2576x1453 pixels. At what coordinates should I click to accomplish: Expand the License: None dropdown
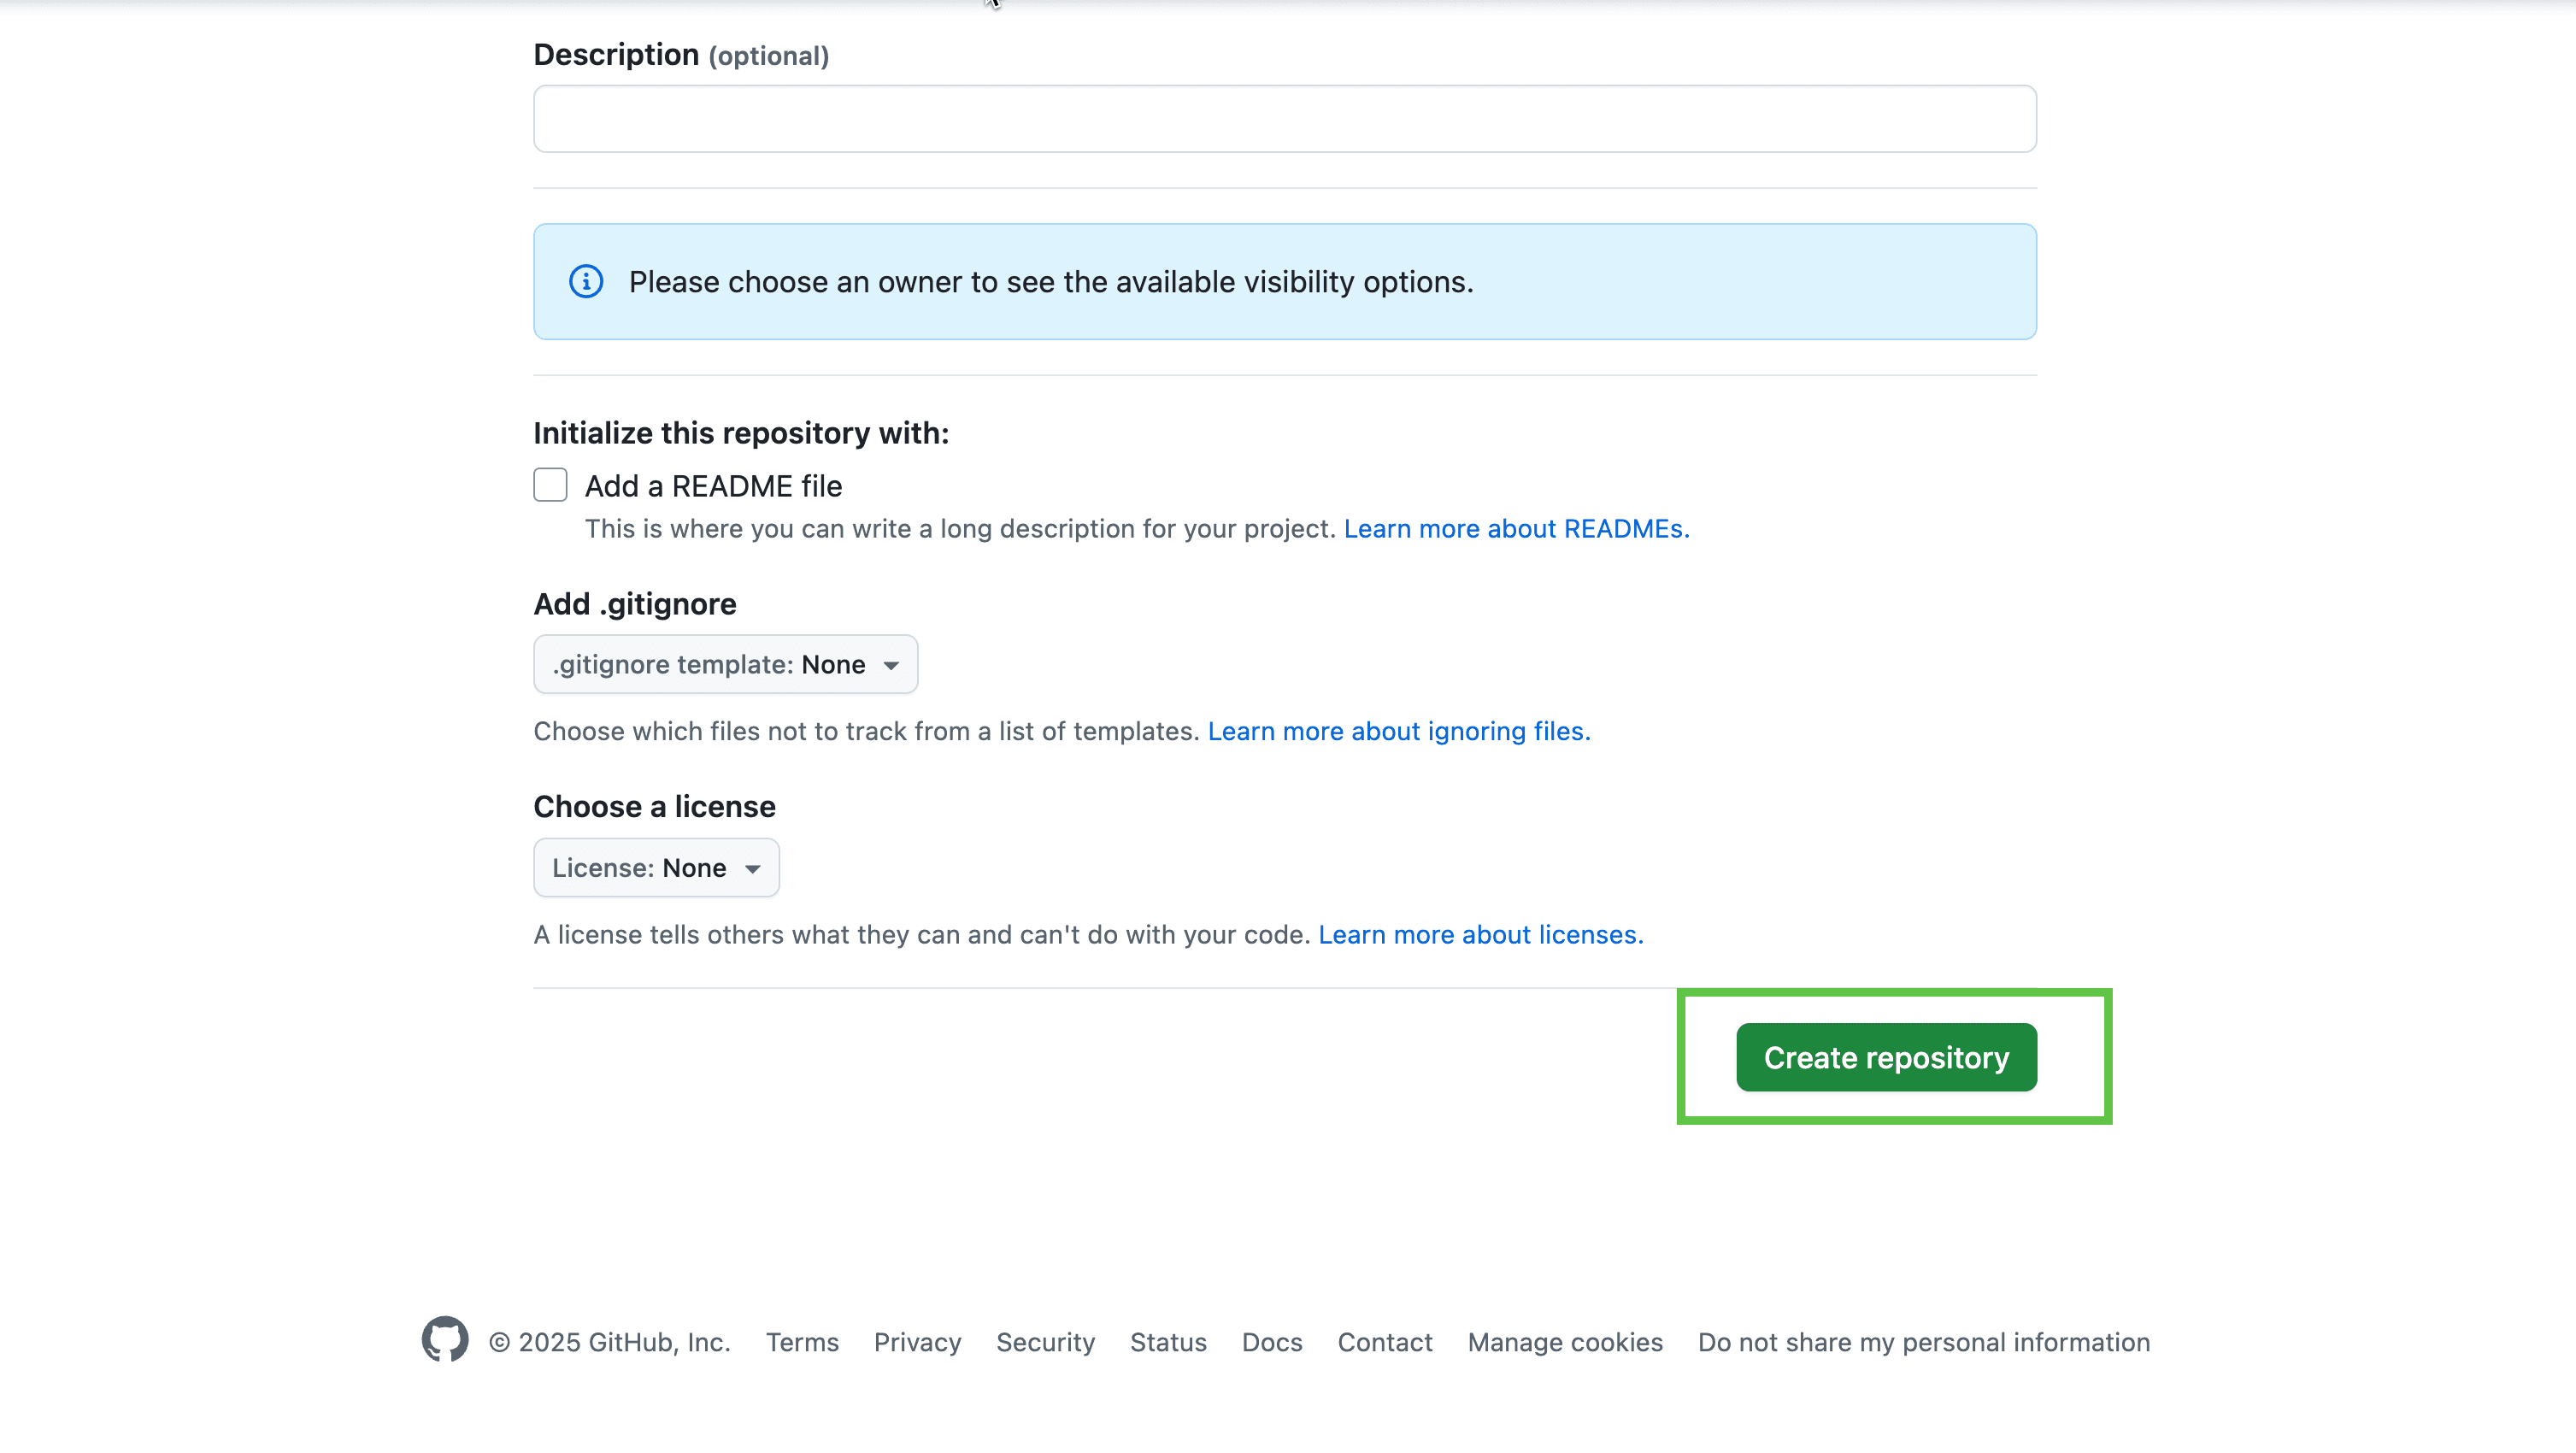coord(656,867)
